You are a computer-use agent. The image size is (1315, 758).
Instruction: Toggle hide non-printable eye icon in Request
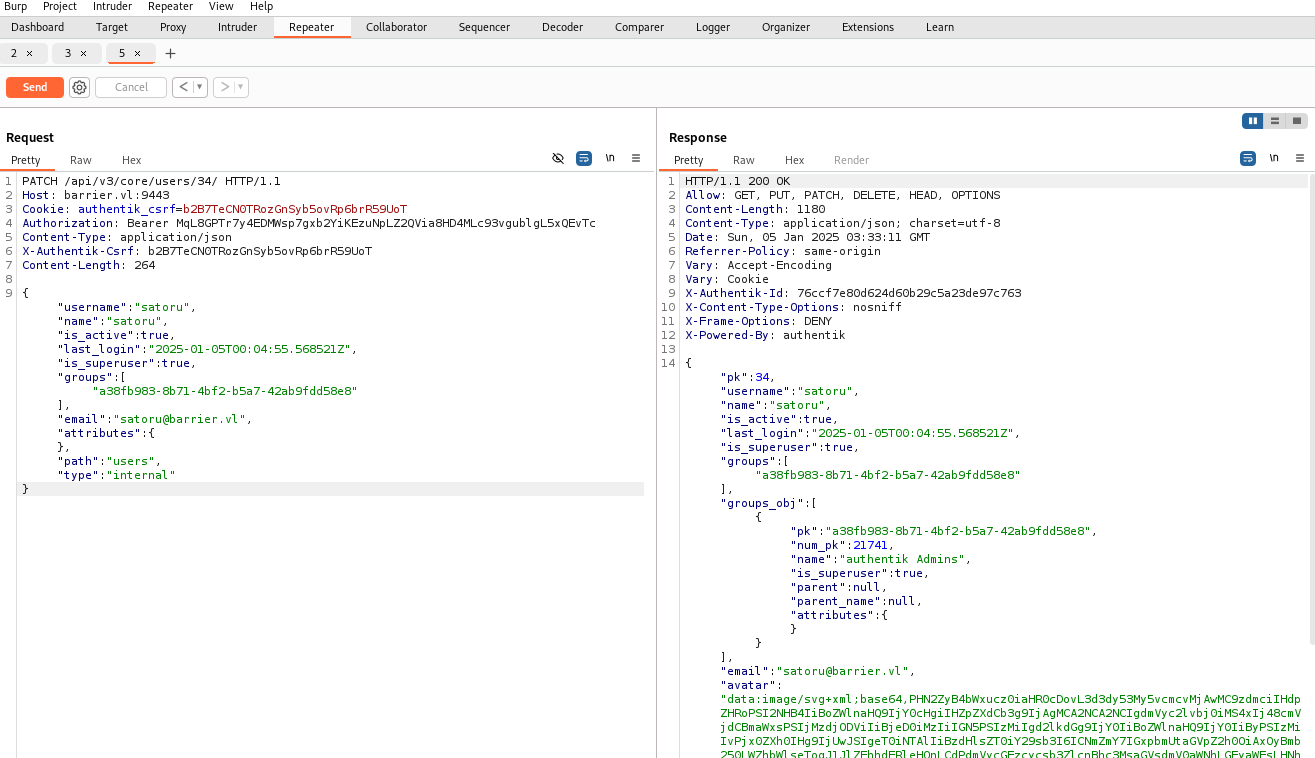pos(558,159)
